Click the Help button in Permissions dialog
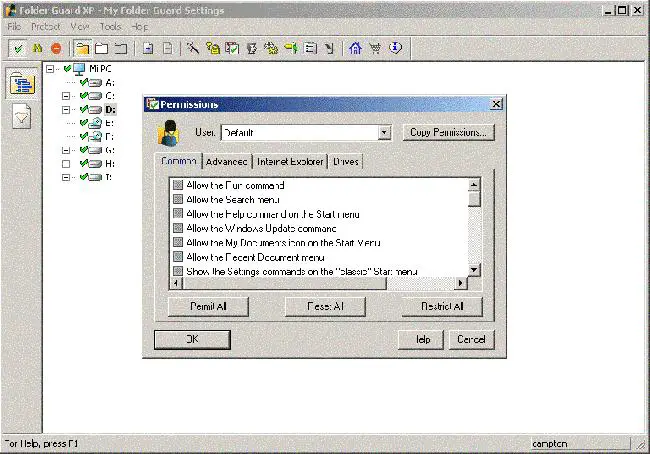Image resolution: width=650 pixels, height=454 pixels. pyautogui.click(x=421, y=340)
